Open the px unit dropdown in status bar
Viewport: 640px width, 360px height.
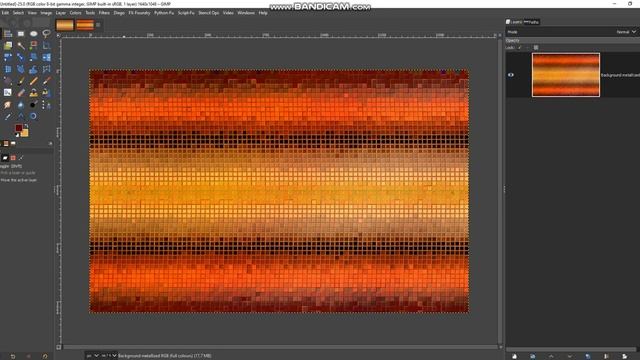click(x=92, y=356)
